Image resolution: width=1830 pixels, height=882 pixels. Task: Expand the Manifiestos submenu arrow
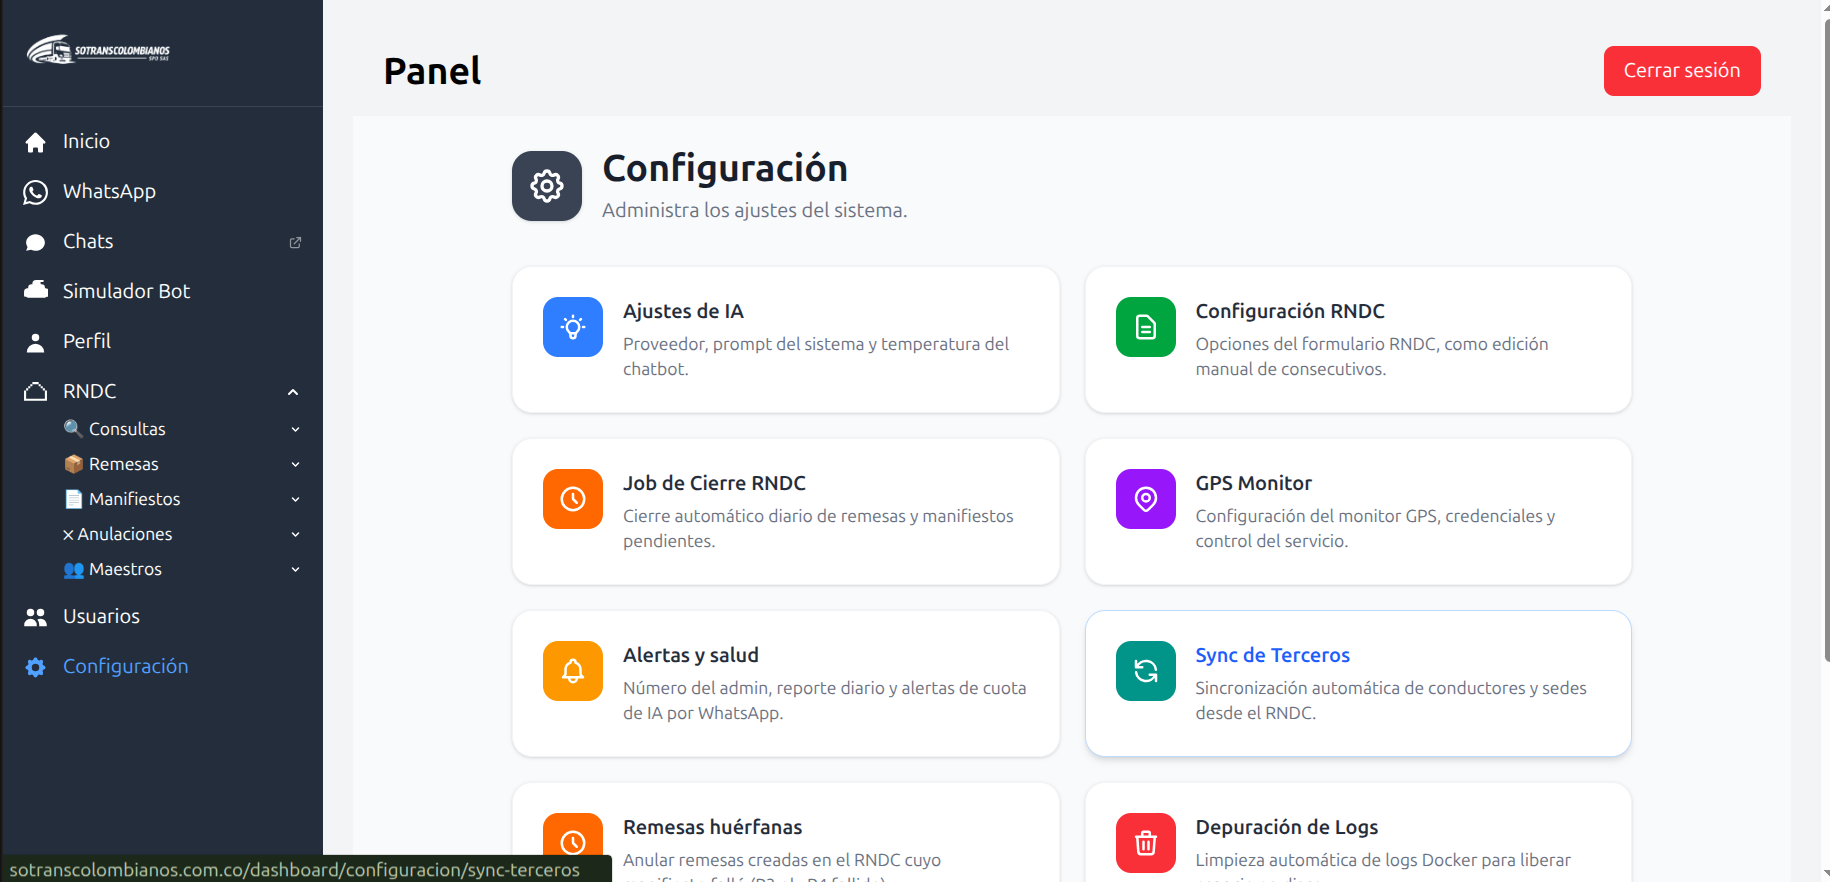pos(295,499)
